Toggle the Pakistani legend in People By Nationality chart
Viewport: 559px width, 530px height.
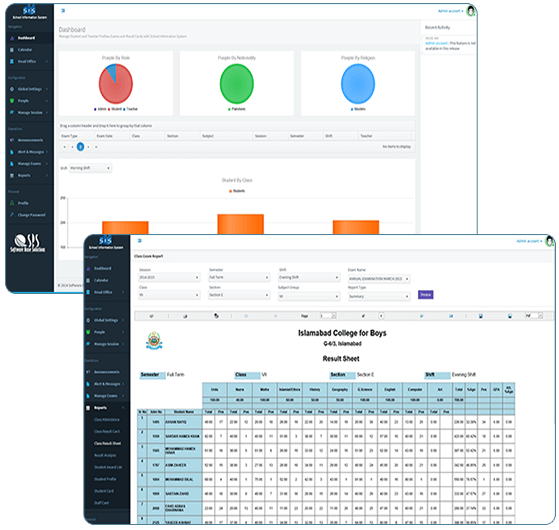pos(237,109)
